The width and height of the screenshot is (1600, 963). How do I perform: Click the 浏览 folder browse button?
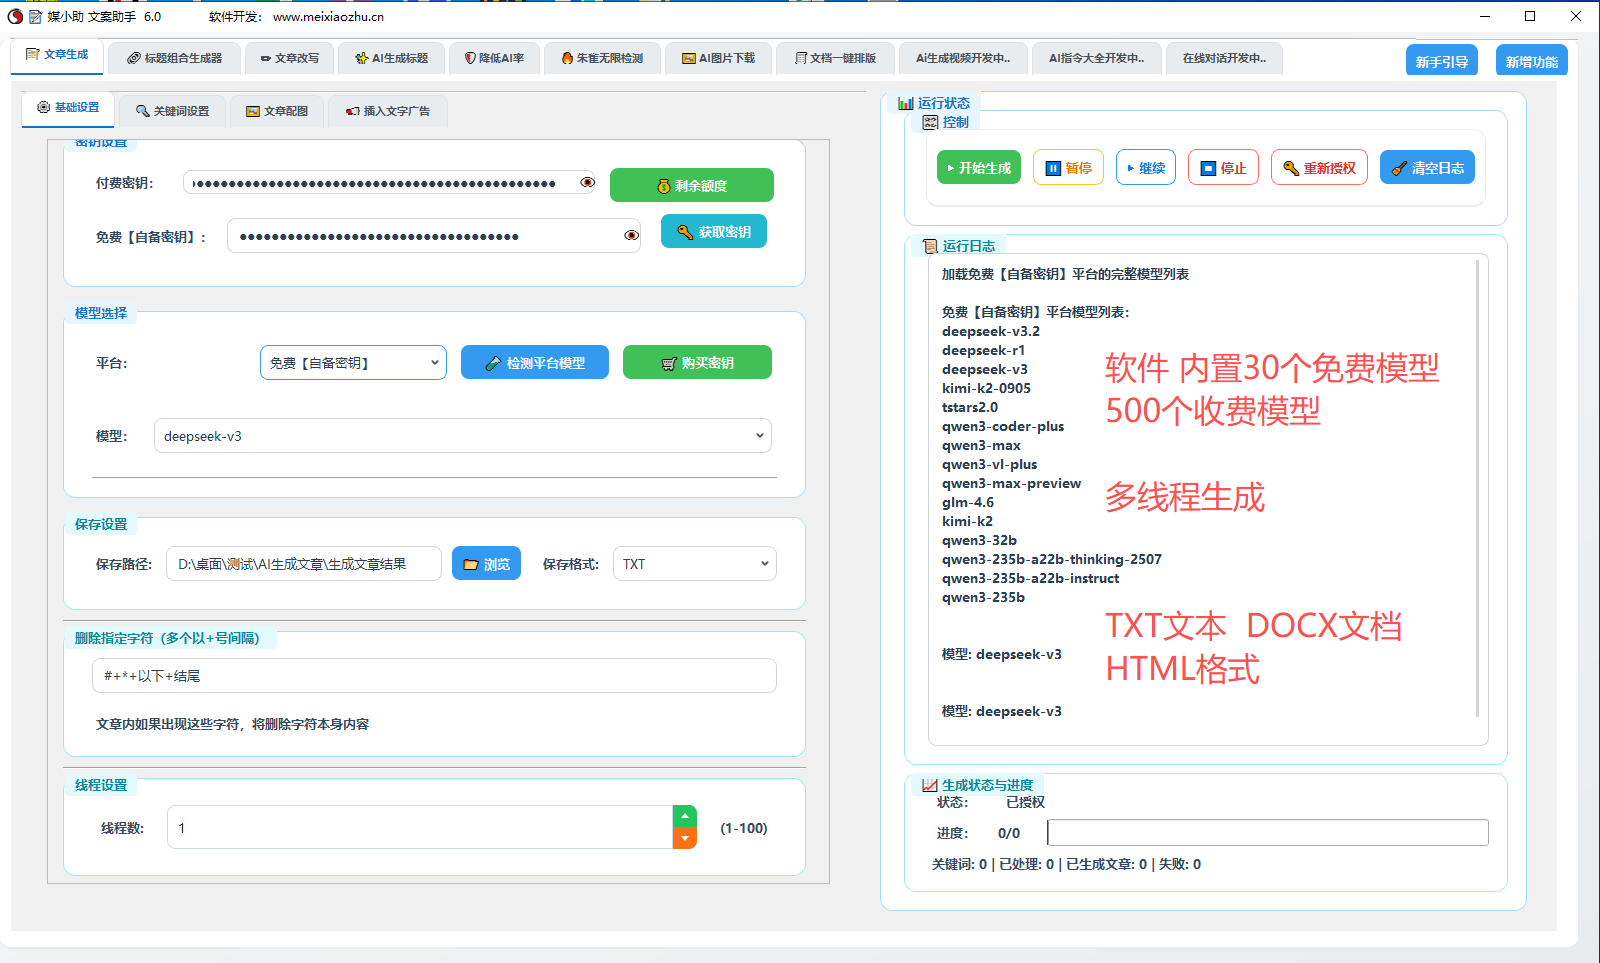(486, 564)
